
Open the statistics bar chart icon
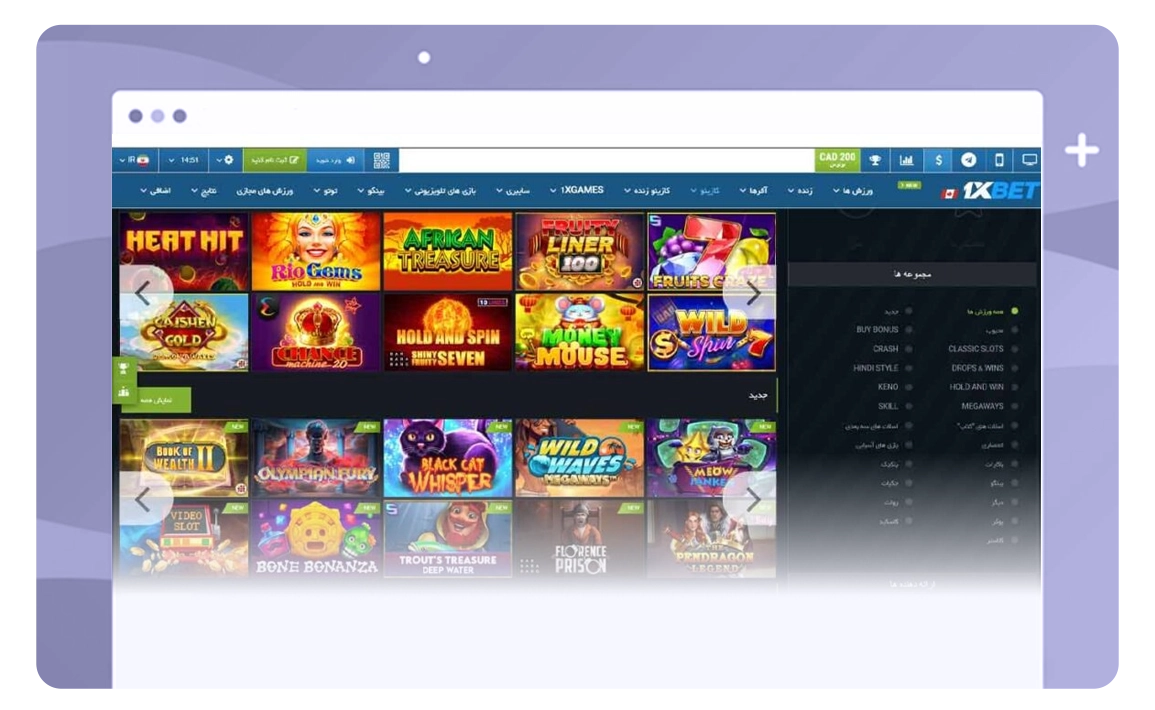click(x=906, y=160)
